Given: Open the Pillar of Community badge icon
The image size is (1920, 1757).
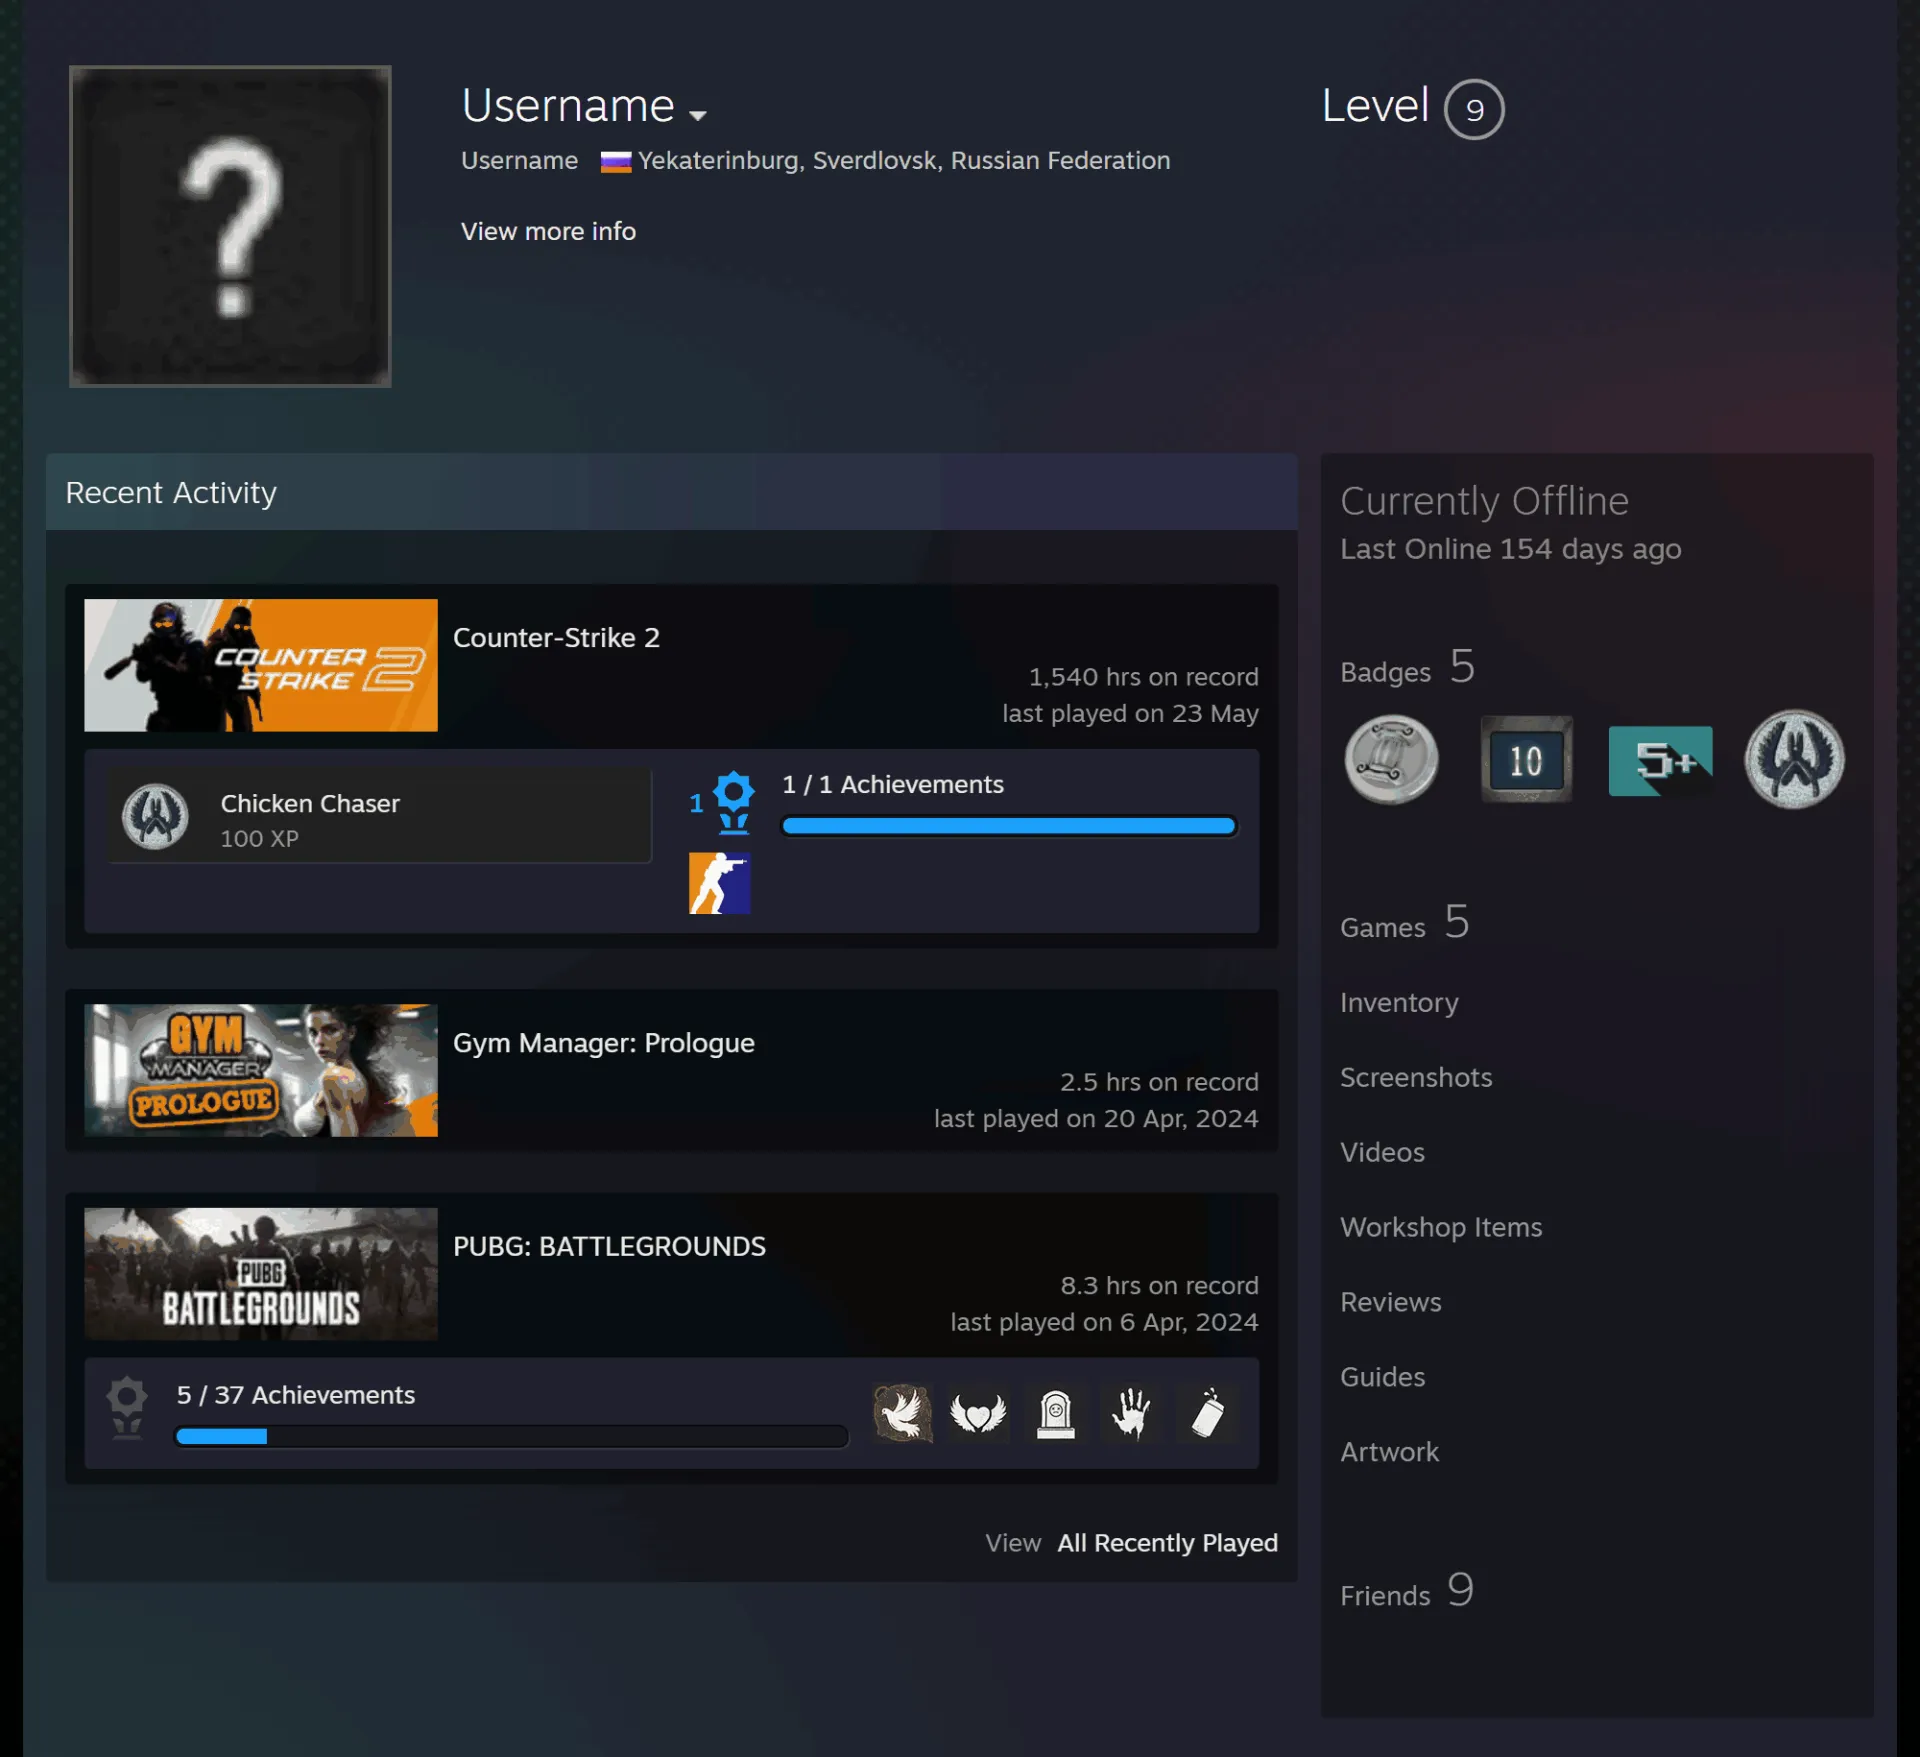Looking at the screenshot, I should pyautogui.click(x=1391, y=759).
